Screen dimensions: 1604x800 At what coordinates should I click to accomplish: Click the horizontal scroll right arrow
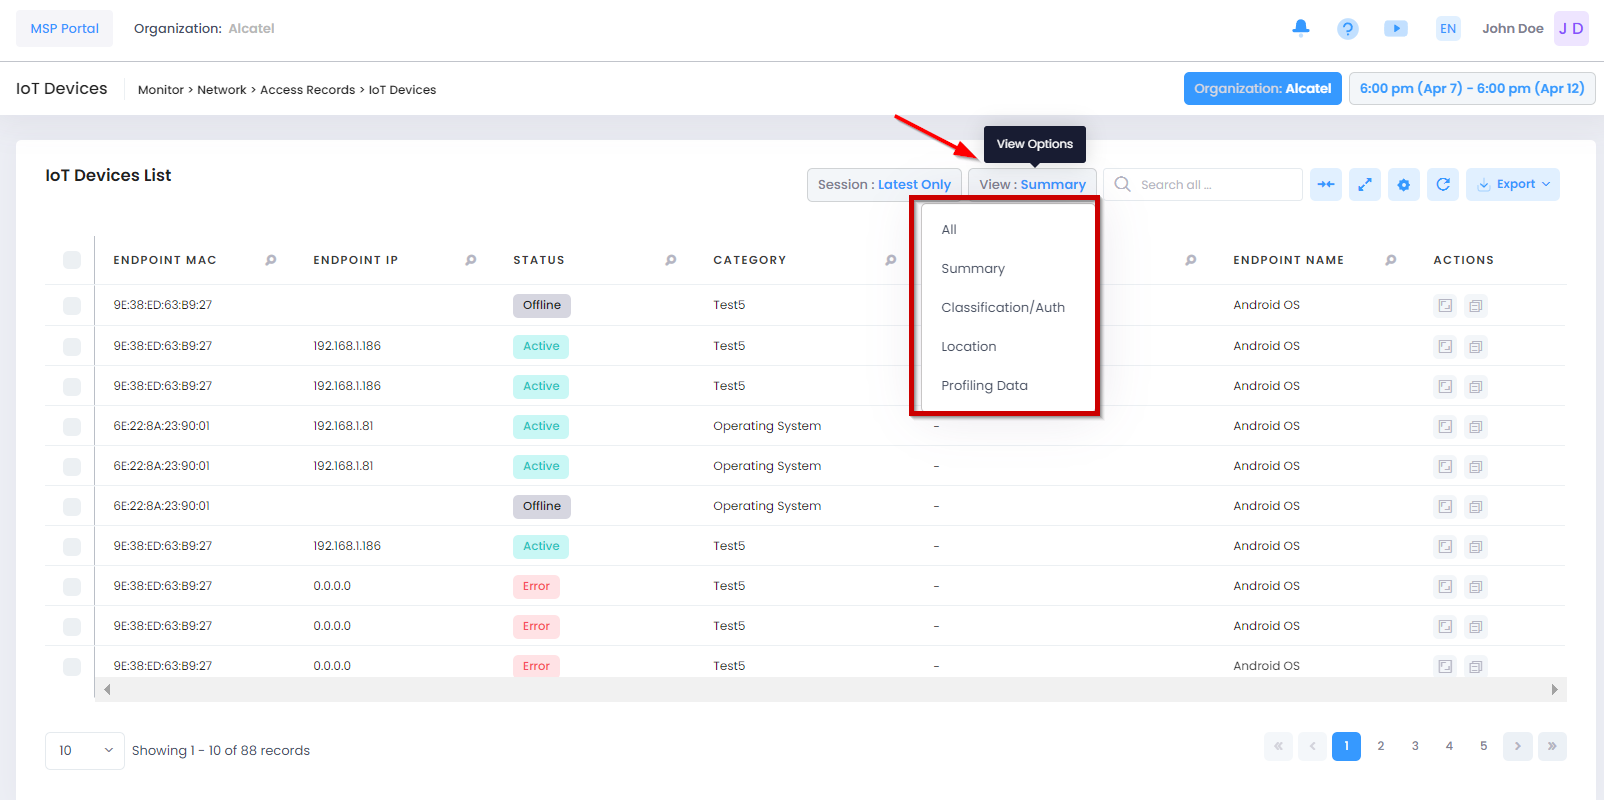point(1554,689)
